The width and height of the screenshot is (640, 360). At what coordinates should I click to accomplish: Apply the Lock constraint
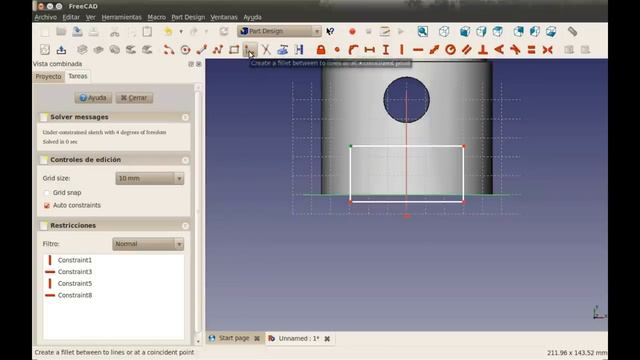[321, 50]
